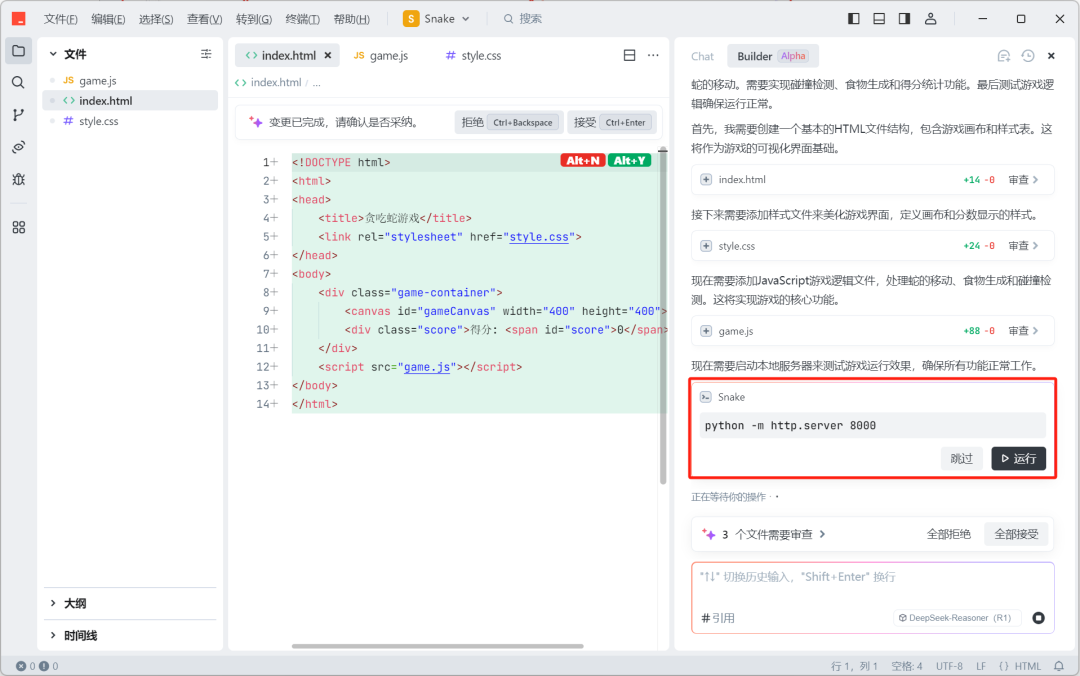Review game.js changes with 审查
Viewport: 1080px width, 676px height.
click(x=1023, y=331)
